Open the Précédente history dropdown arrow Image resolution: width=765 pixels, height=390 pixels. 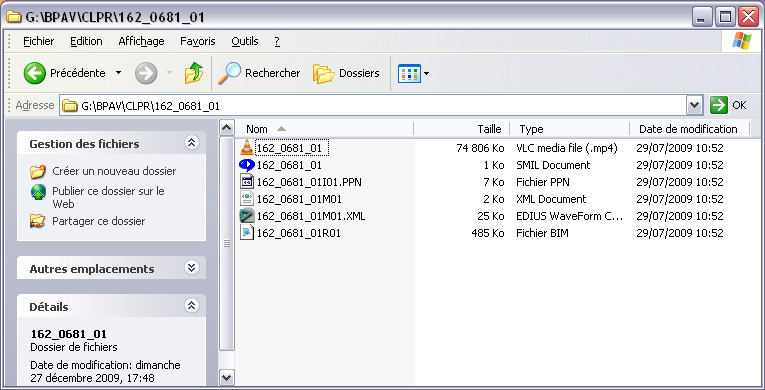(119, 73)
